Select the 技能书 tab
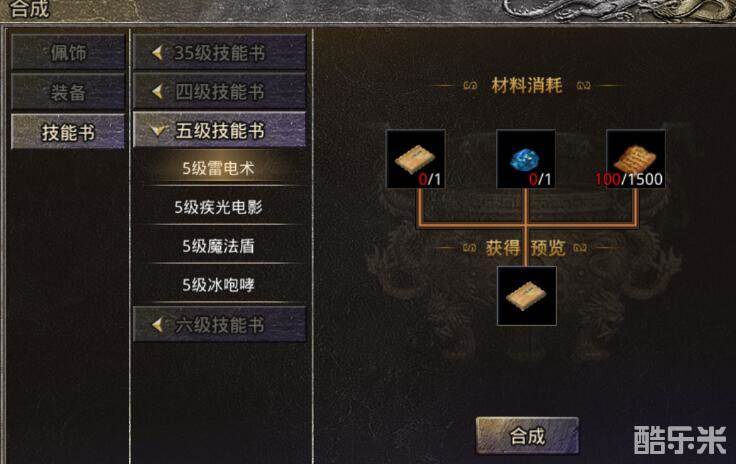 point(68,132)
